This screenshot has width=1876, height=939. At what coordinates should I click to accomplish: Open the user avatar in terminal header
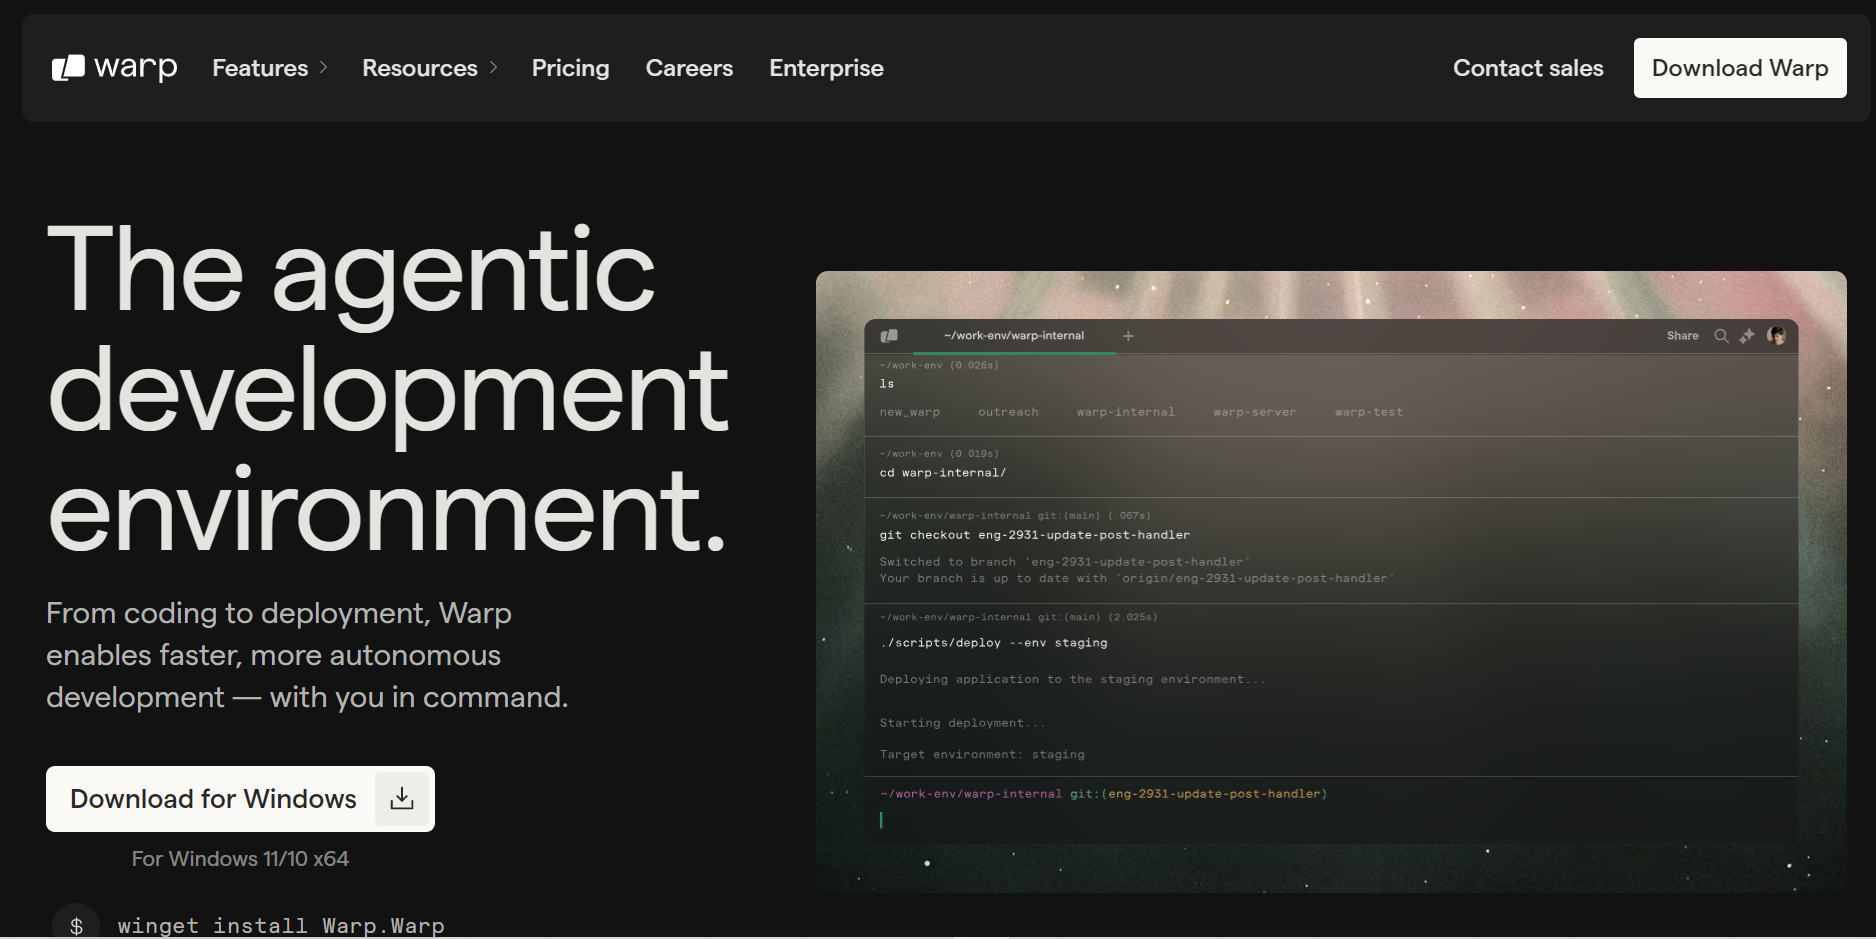click(x=1776, y=336)
